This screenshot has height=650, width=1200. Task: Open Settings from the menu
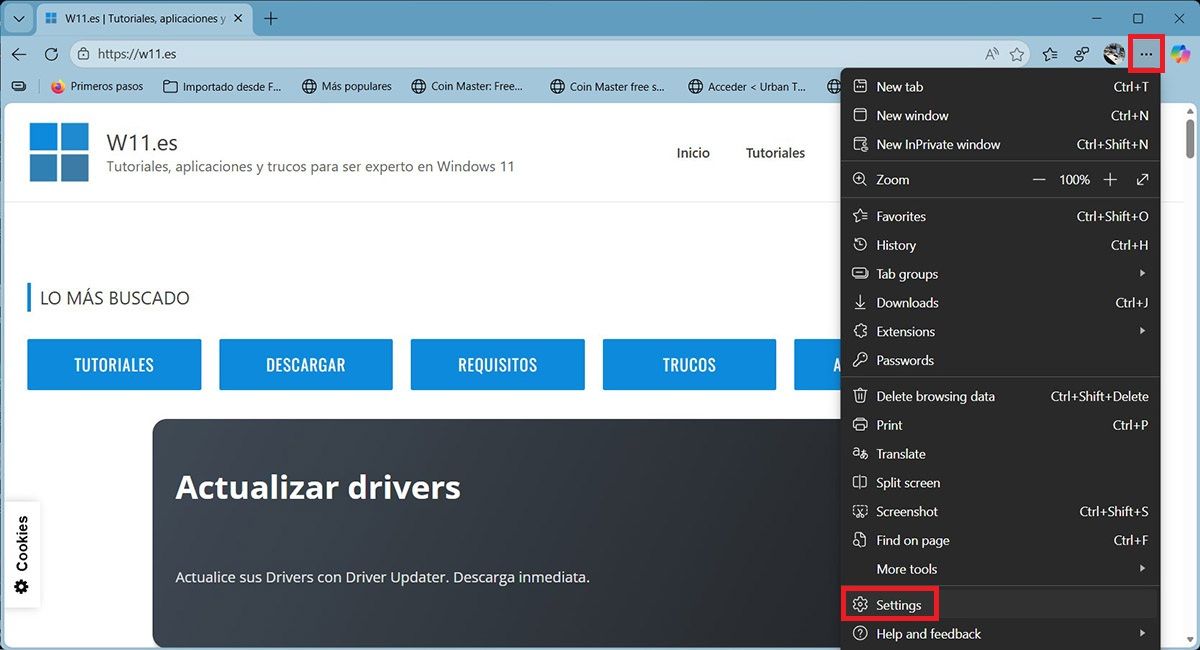click(898, 605)
